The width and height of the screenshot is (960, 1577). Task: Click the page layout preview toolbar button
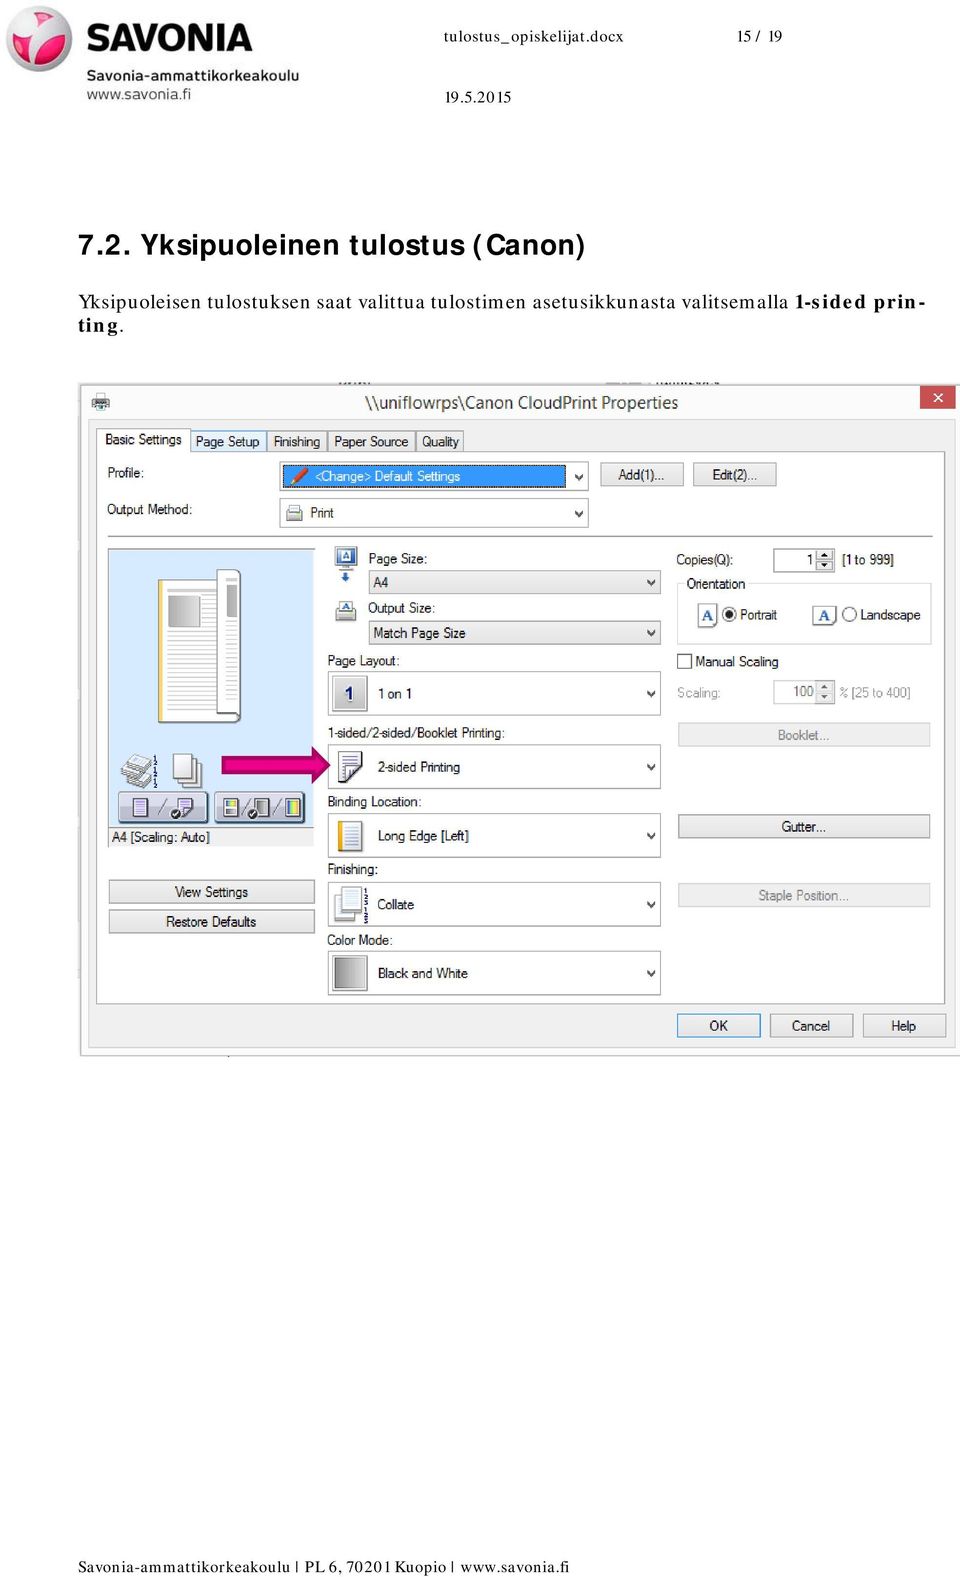[x=259, y=807]
